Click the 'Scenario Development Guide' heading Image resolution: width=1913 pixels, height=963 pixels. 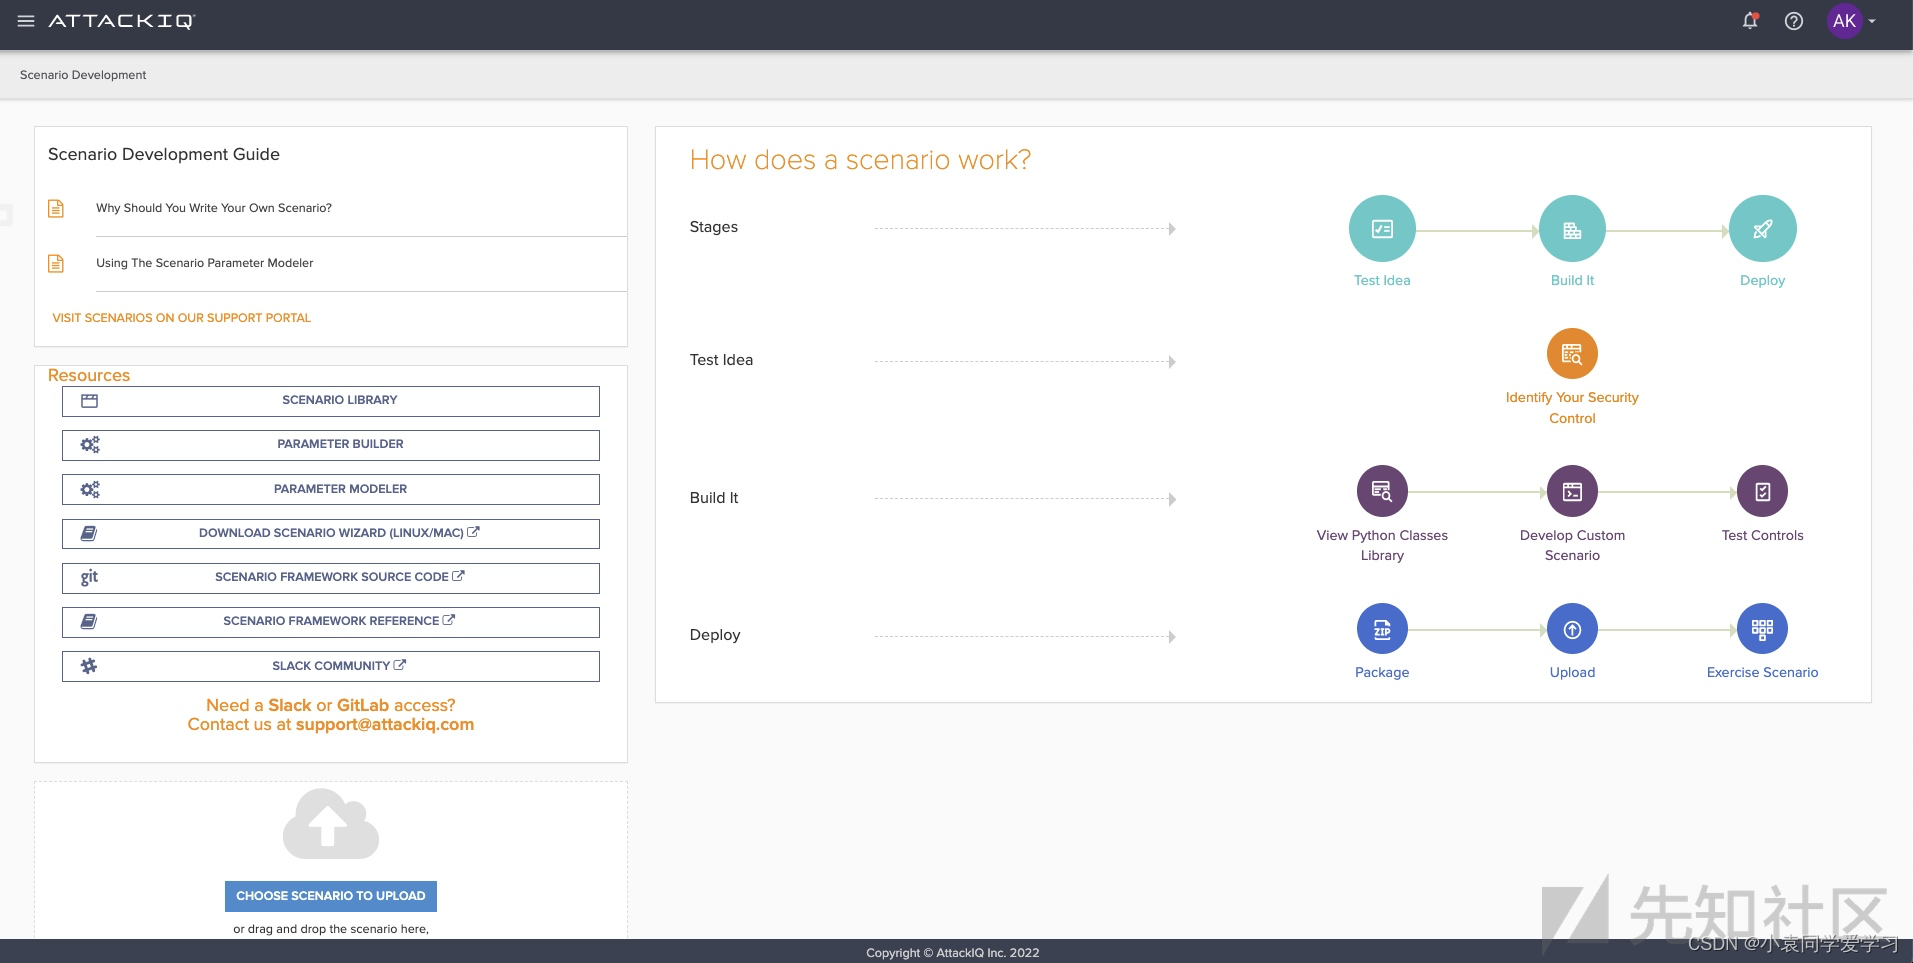click(x=164, y=154)
